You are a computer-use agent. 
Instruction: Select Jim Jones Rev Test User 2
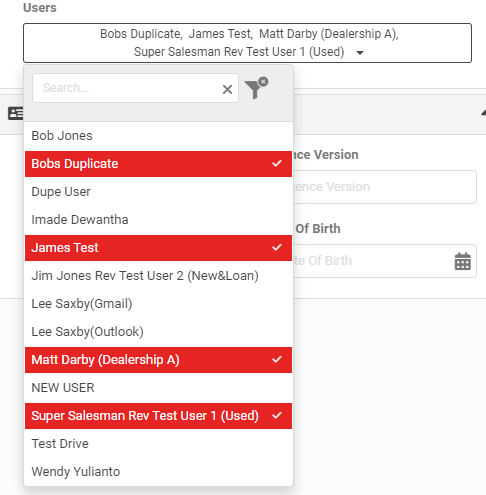pos(158,276)
